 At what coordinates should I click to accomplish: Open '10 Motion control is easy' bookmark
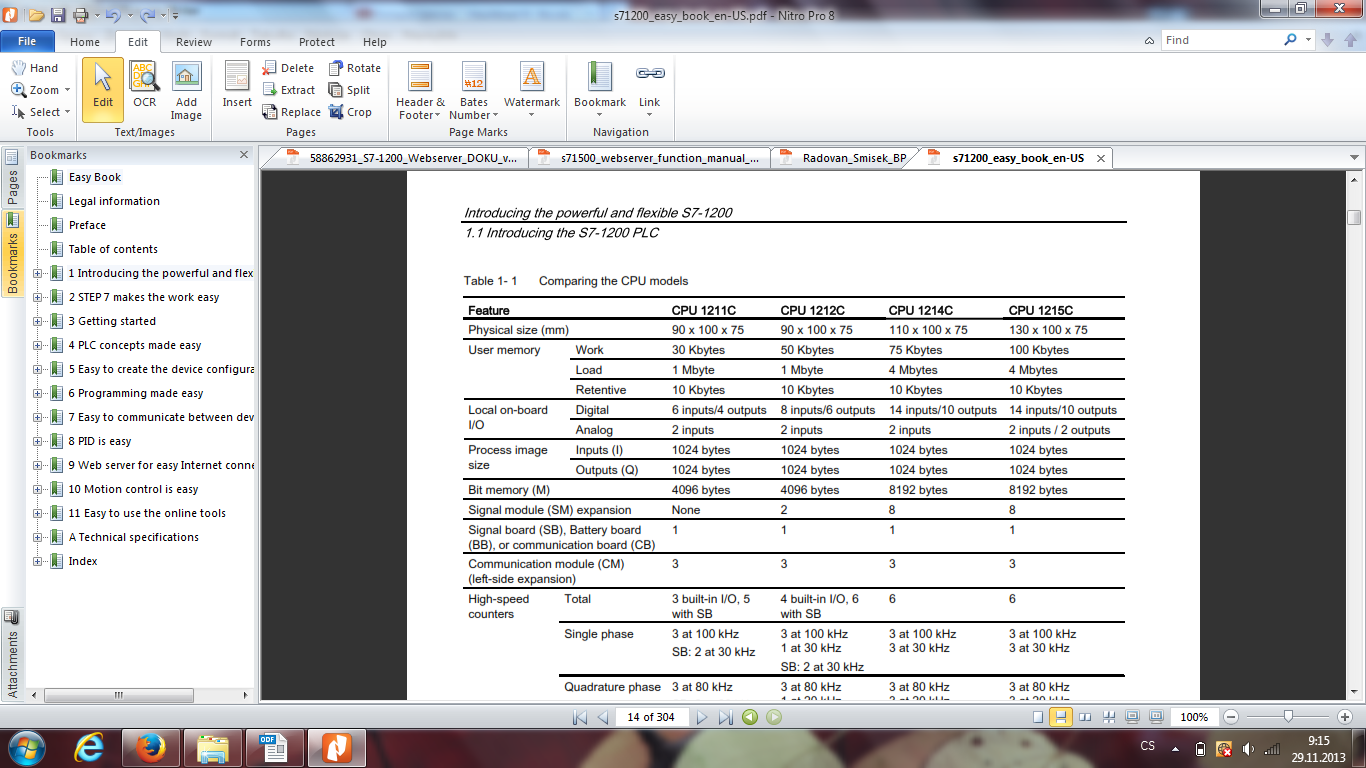pos(133,489)
